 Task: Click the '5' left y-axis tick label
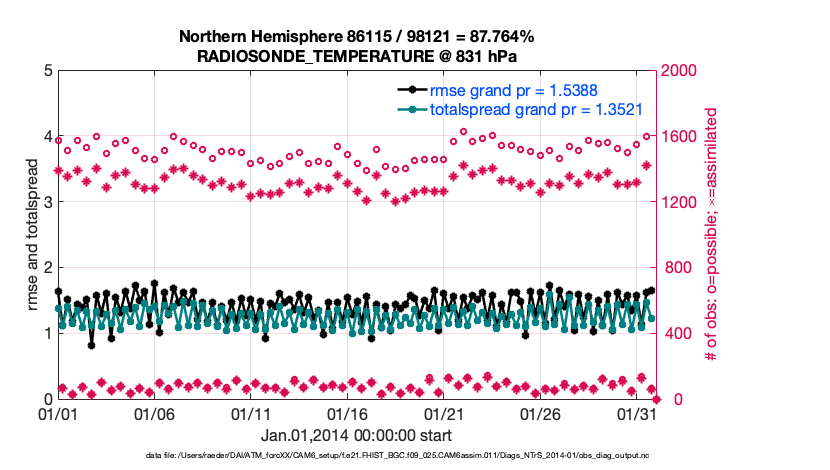(x=47, y=71)
